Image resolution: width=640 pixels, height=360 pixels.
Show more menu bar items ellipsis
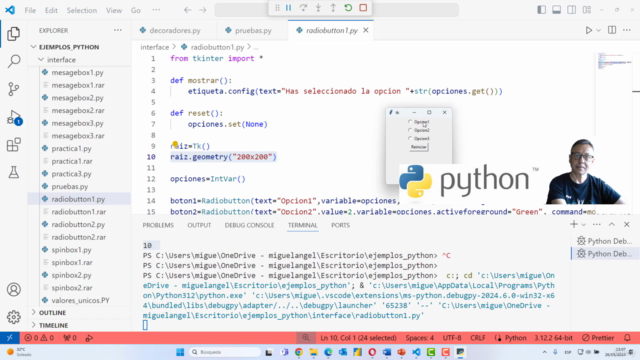[156, 10]
